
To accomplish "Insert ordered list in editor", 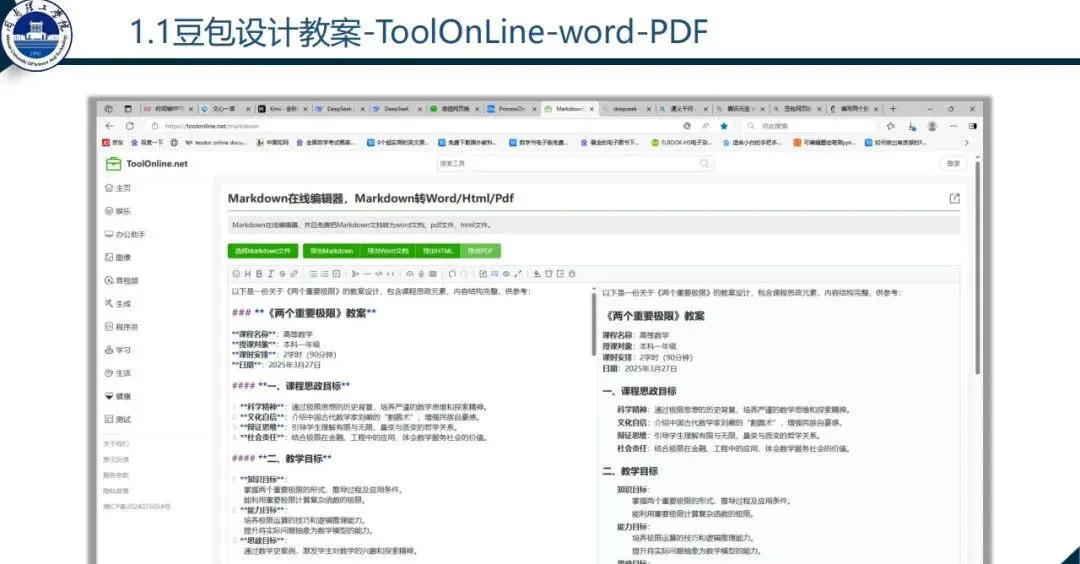I will 325,273.
